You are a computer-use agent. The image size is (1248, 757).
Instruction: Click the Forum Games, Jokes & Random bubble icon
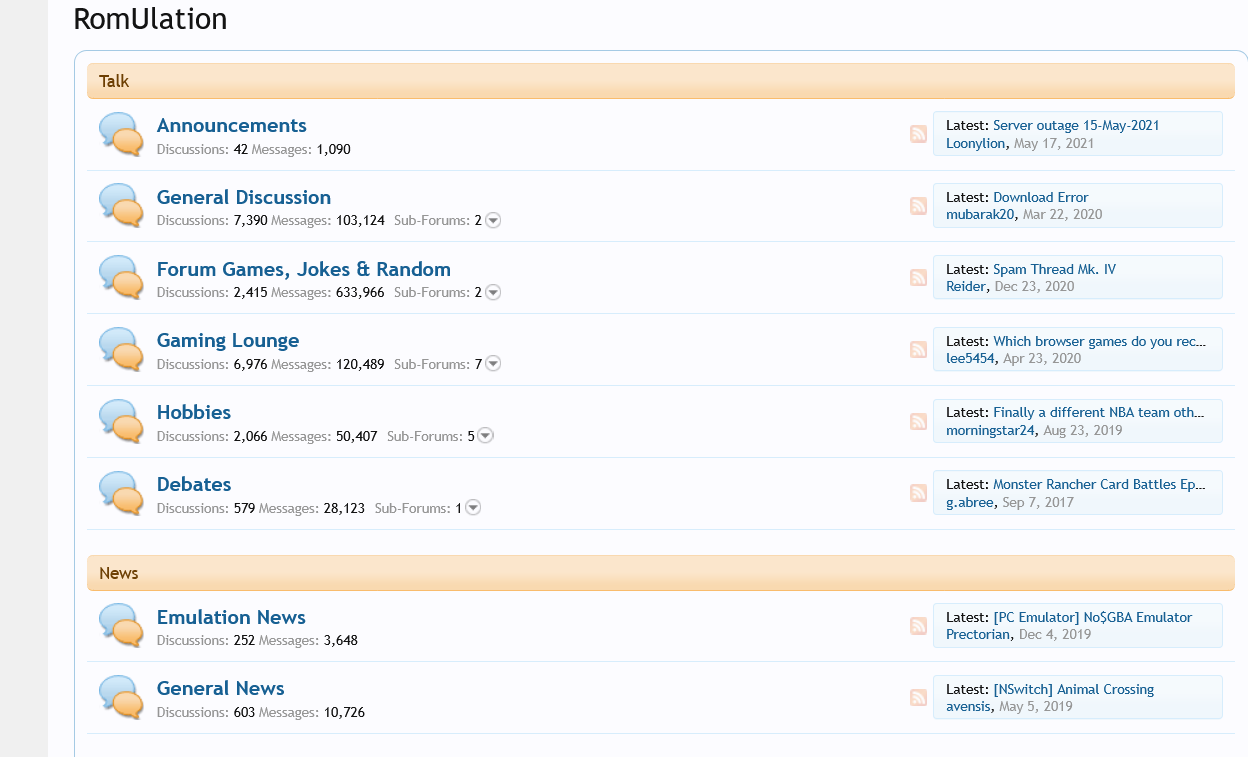122,278
